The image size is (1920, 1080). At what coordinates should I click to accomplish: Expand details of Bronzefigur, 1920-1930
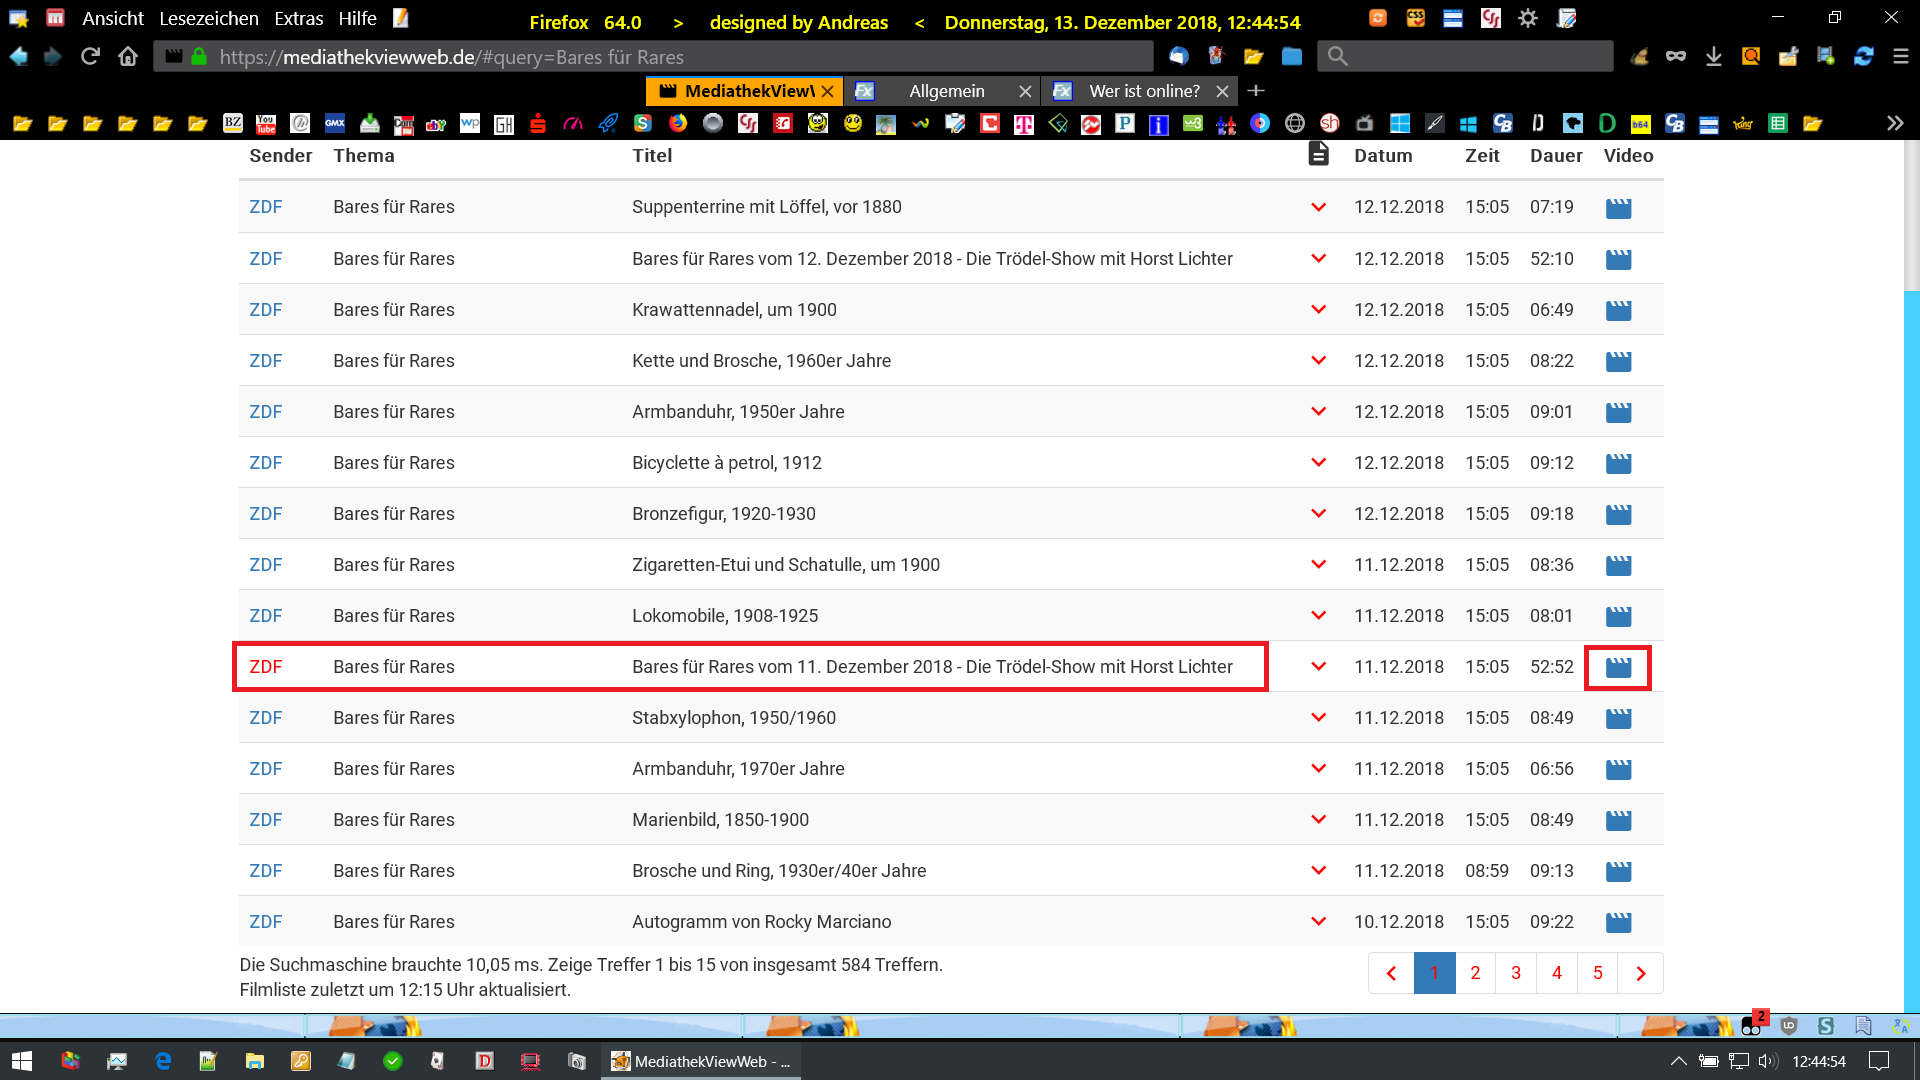point(1318,514)
